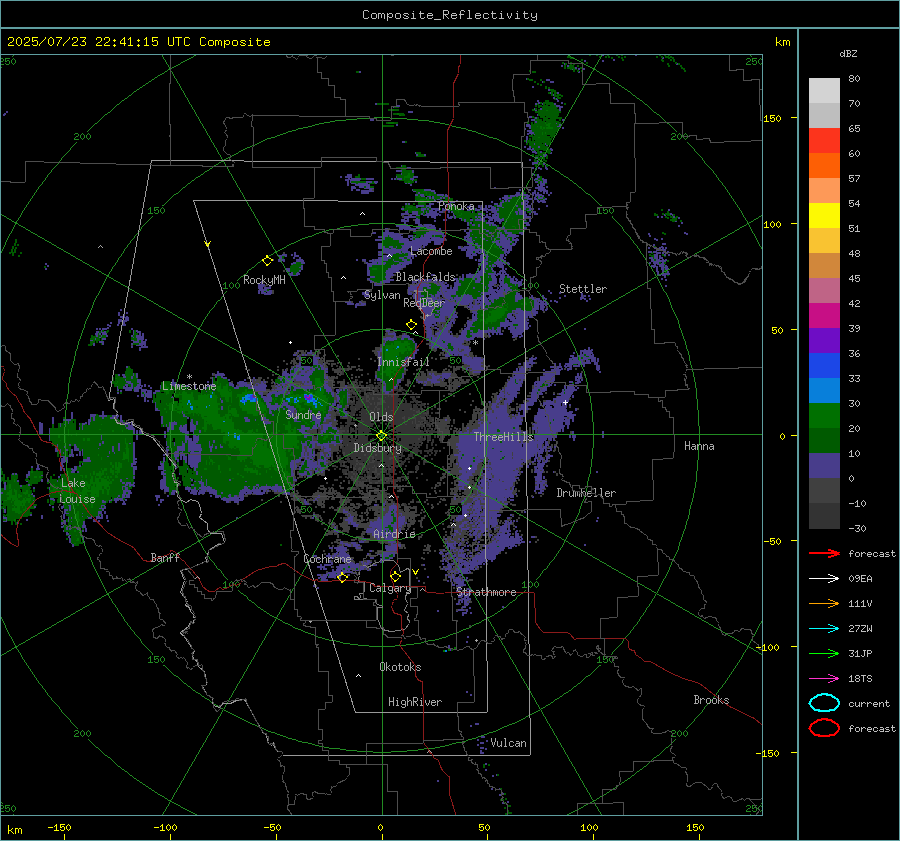
Task: Click the Airdrie town label
Action: click(x=394, y=534)
